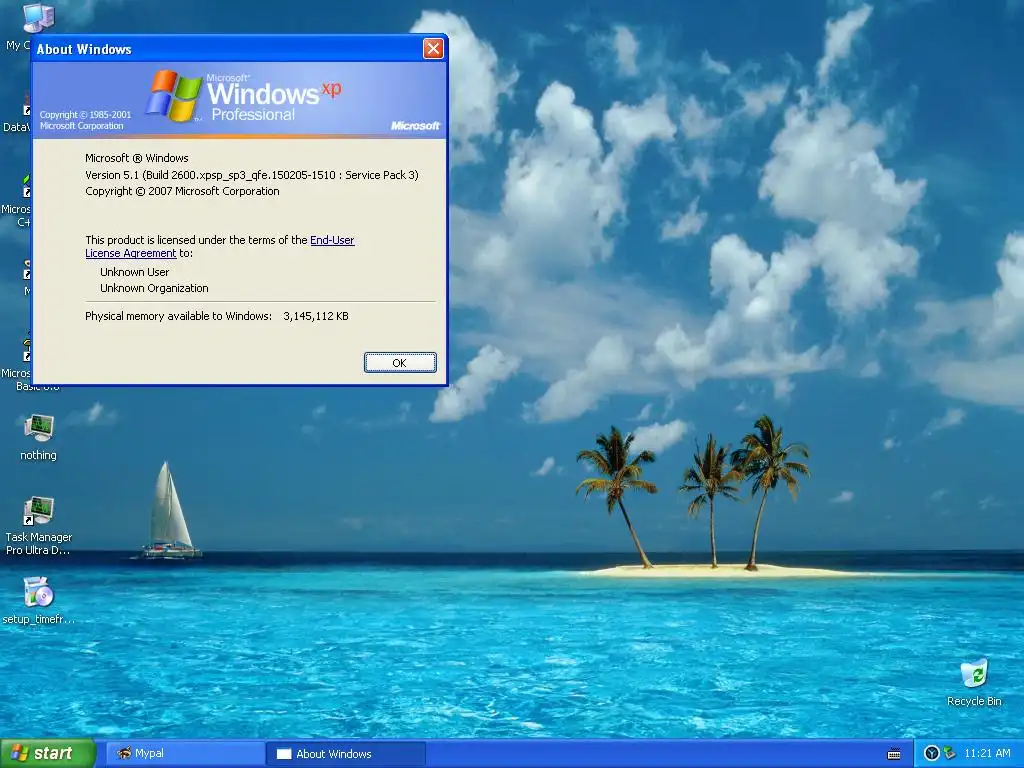Click the 'Unknown User' text
The image size is (1024, 768).
(135, 272)
